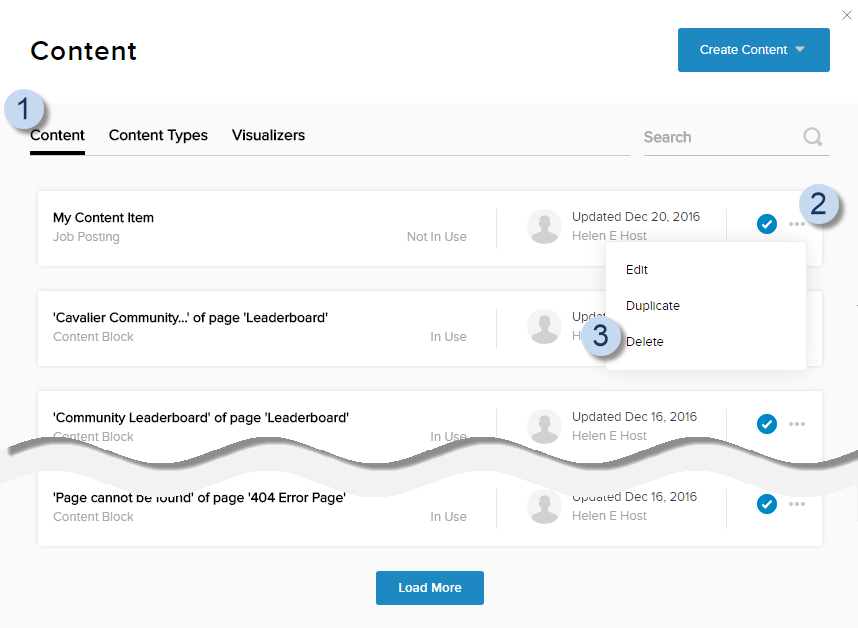
Task: Choose Duplicate in the context menu
Action: (652, 306)
